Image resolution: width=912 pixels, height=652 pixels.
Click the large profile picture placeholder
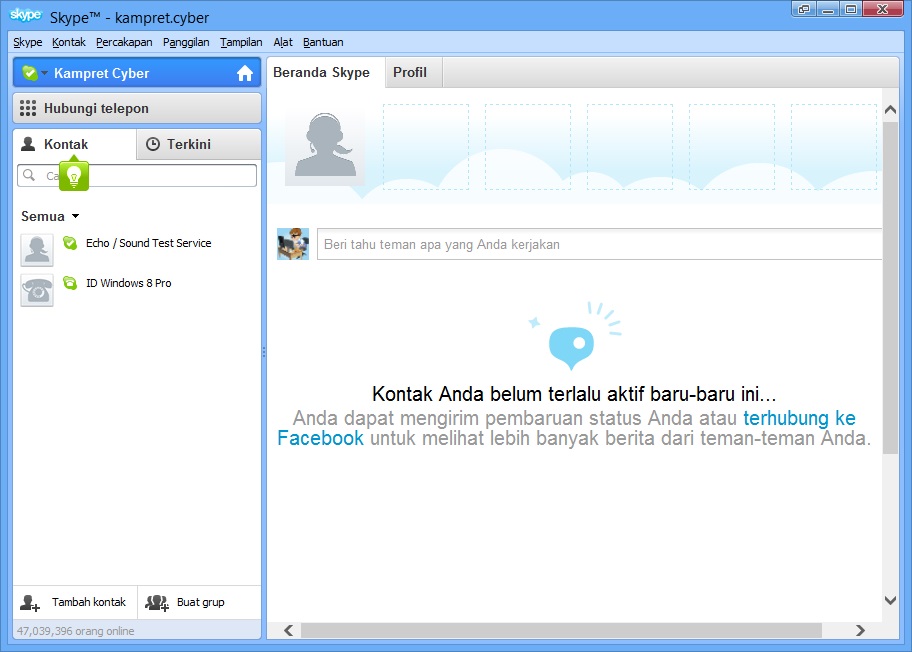click(325, 145)
